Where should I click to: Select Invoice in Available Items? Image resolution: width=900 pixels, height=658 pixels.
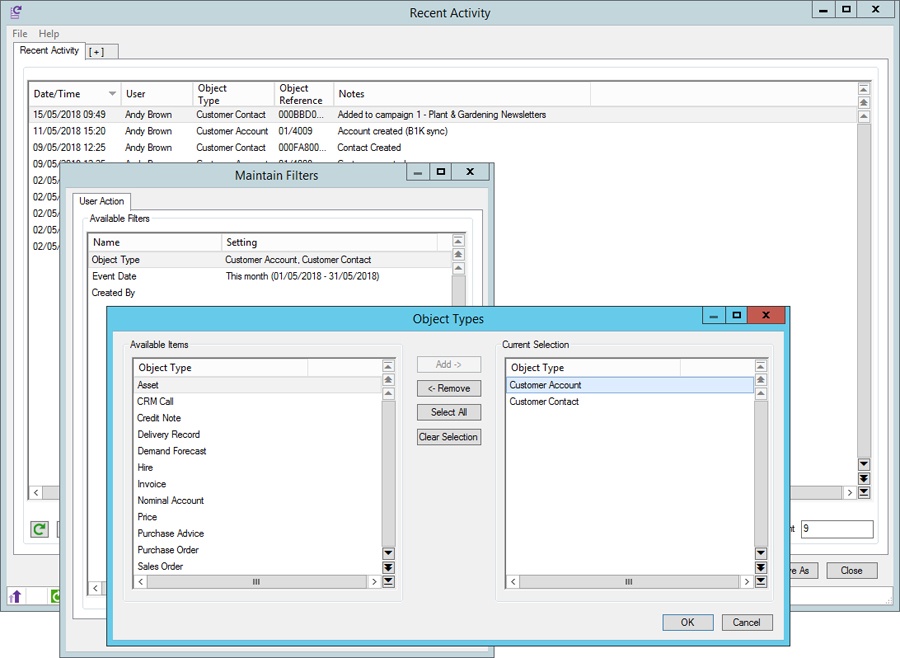(258, 484)
